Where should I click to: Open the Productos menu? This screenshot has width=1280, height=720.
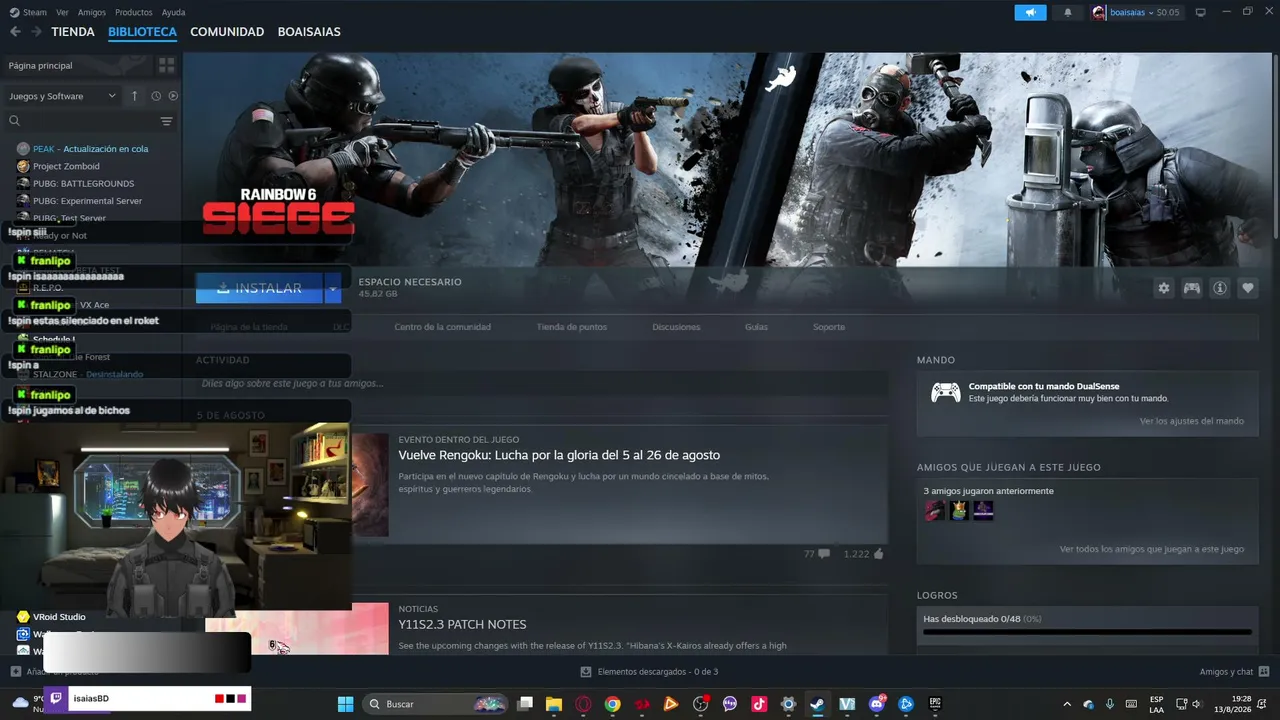(x=134, y=12)
